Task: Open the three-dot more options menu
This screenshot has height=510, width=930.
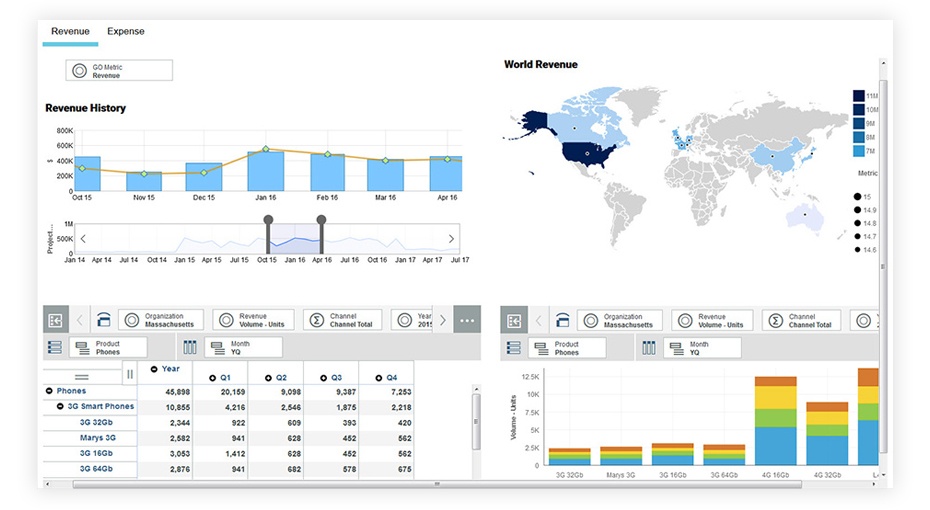Action: point(466,320)
